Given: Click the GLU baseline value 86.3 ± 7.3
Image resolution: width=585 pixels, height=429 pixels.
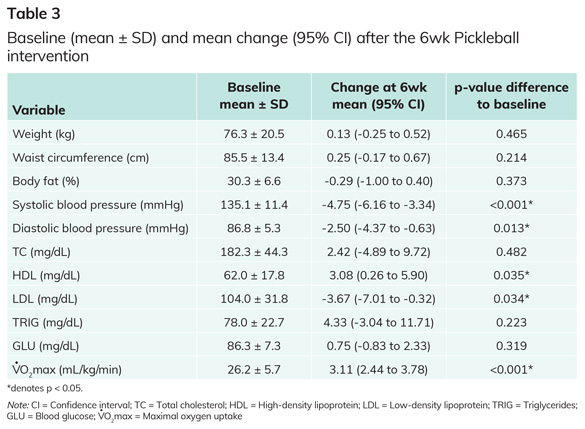Looking at the screenshot, I should [254, 346].
